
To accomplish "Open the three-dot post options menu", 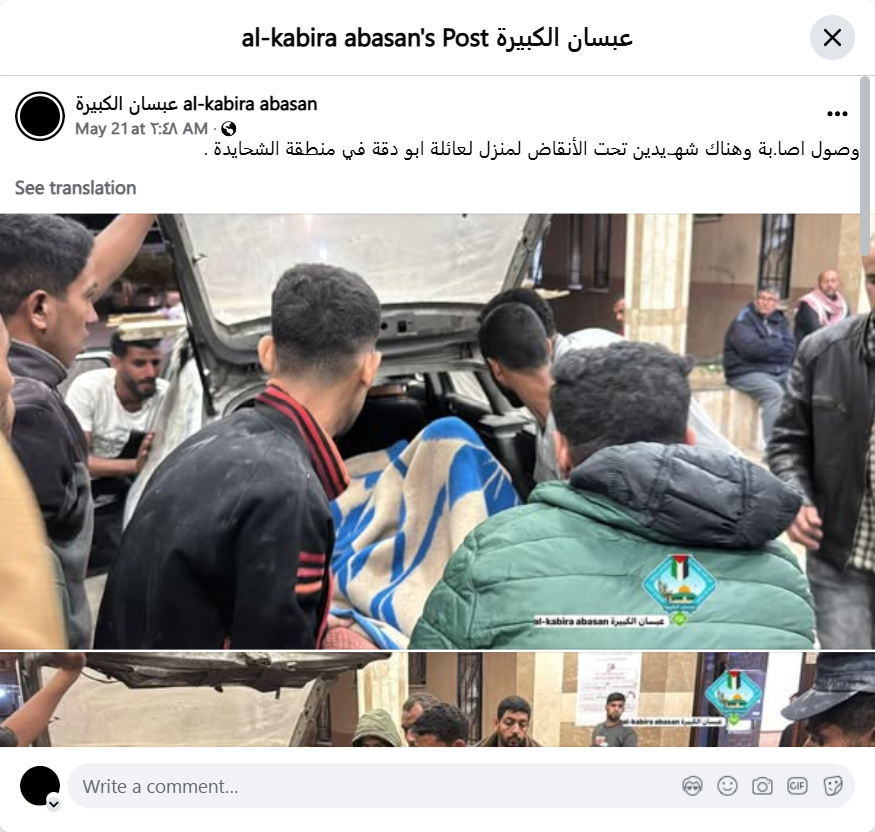I will [837, 114].
